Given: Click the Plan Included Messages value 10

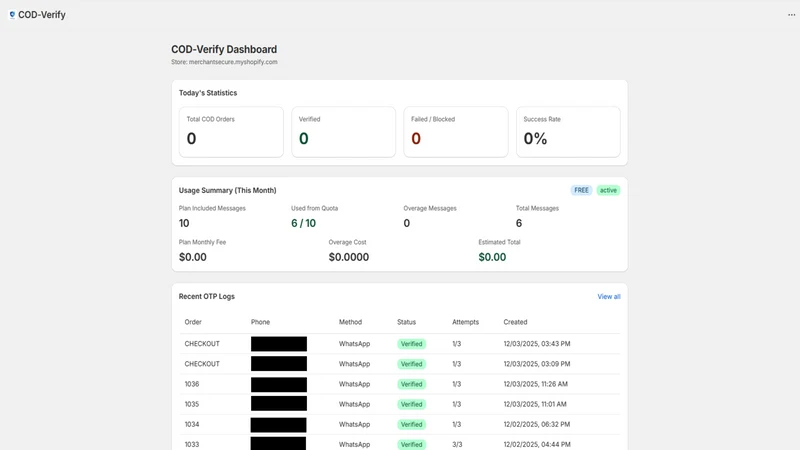Looking at the screenshot, I should (x=184, y=223).
